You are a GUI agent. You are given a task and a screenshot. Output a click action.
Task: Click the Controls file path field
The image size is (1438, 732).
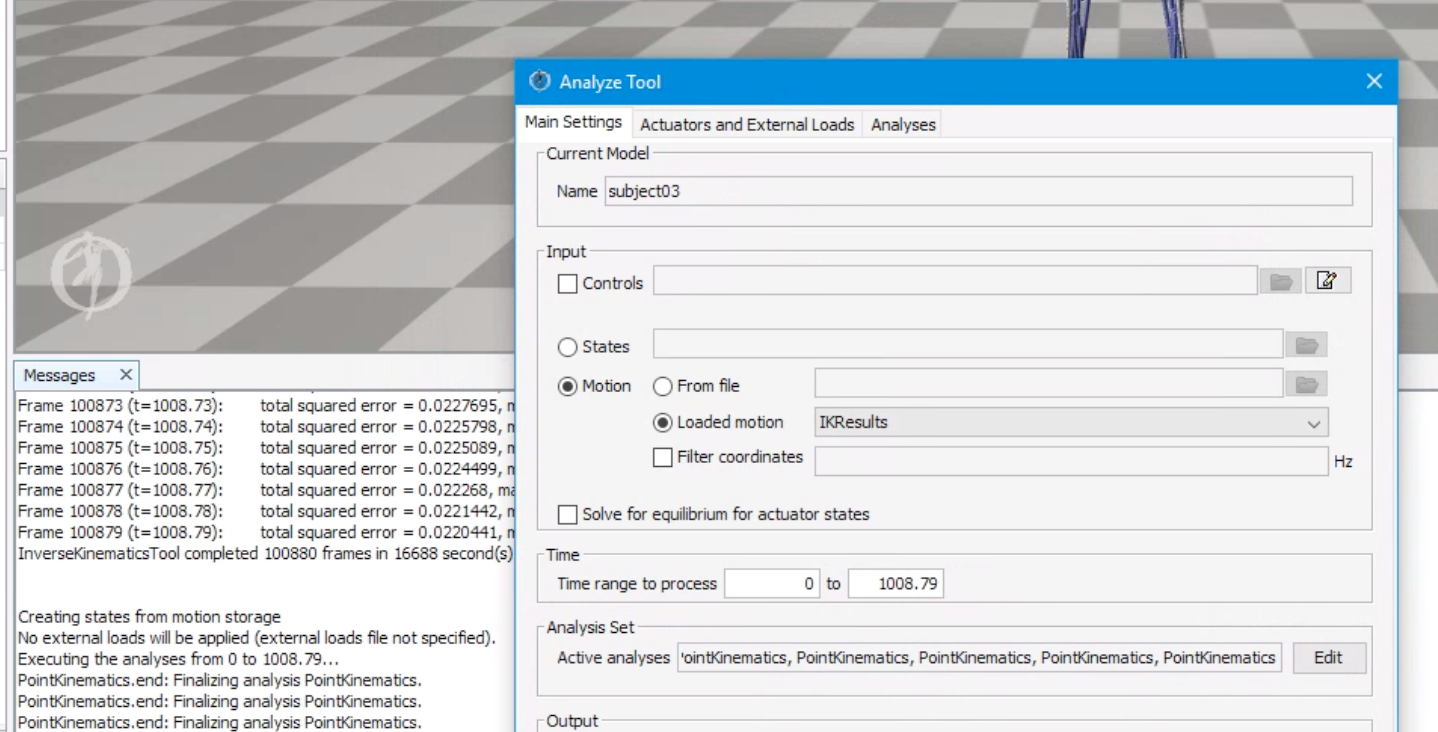pos(955,282)
